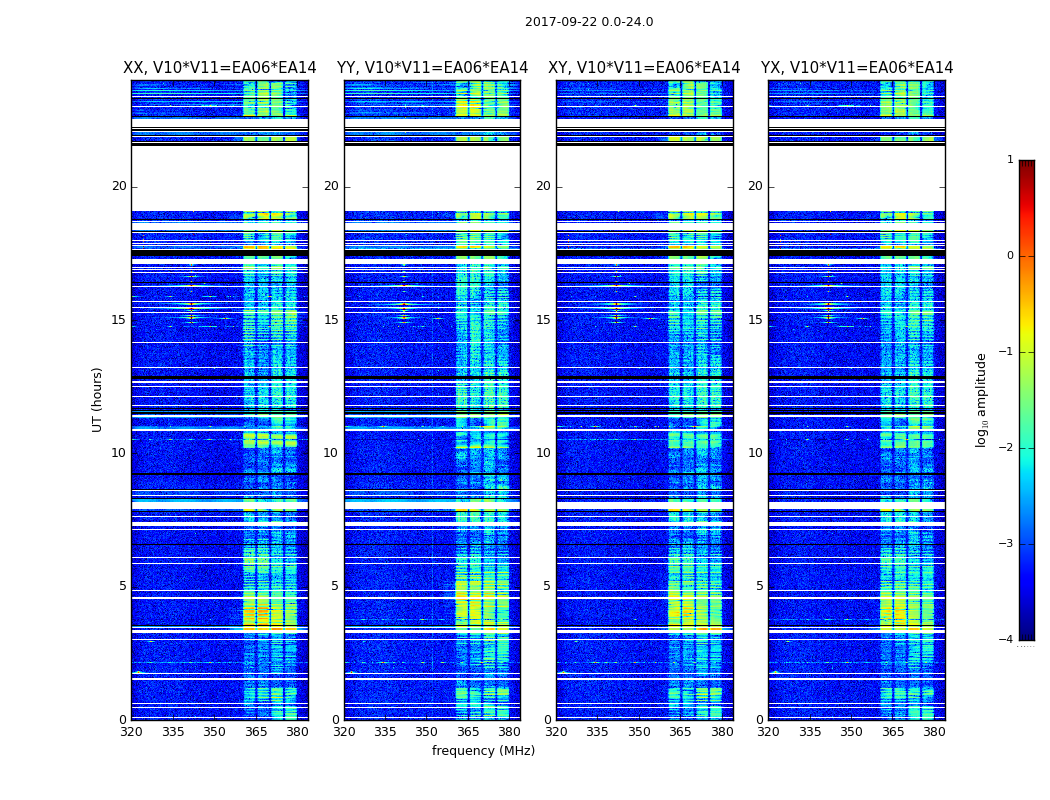The height and width of the screenshot is (800, 1050).
Task: Click the XY polarization panel title
Action: [x=644, y=68]
